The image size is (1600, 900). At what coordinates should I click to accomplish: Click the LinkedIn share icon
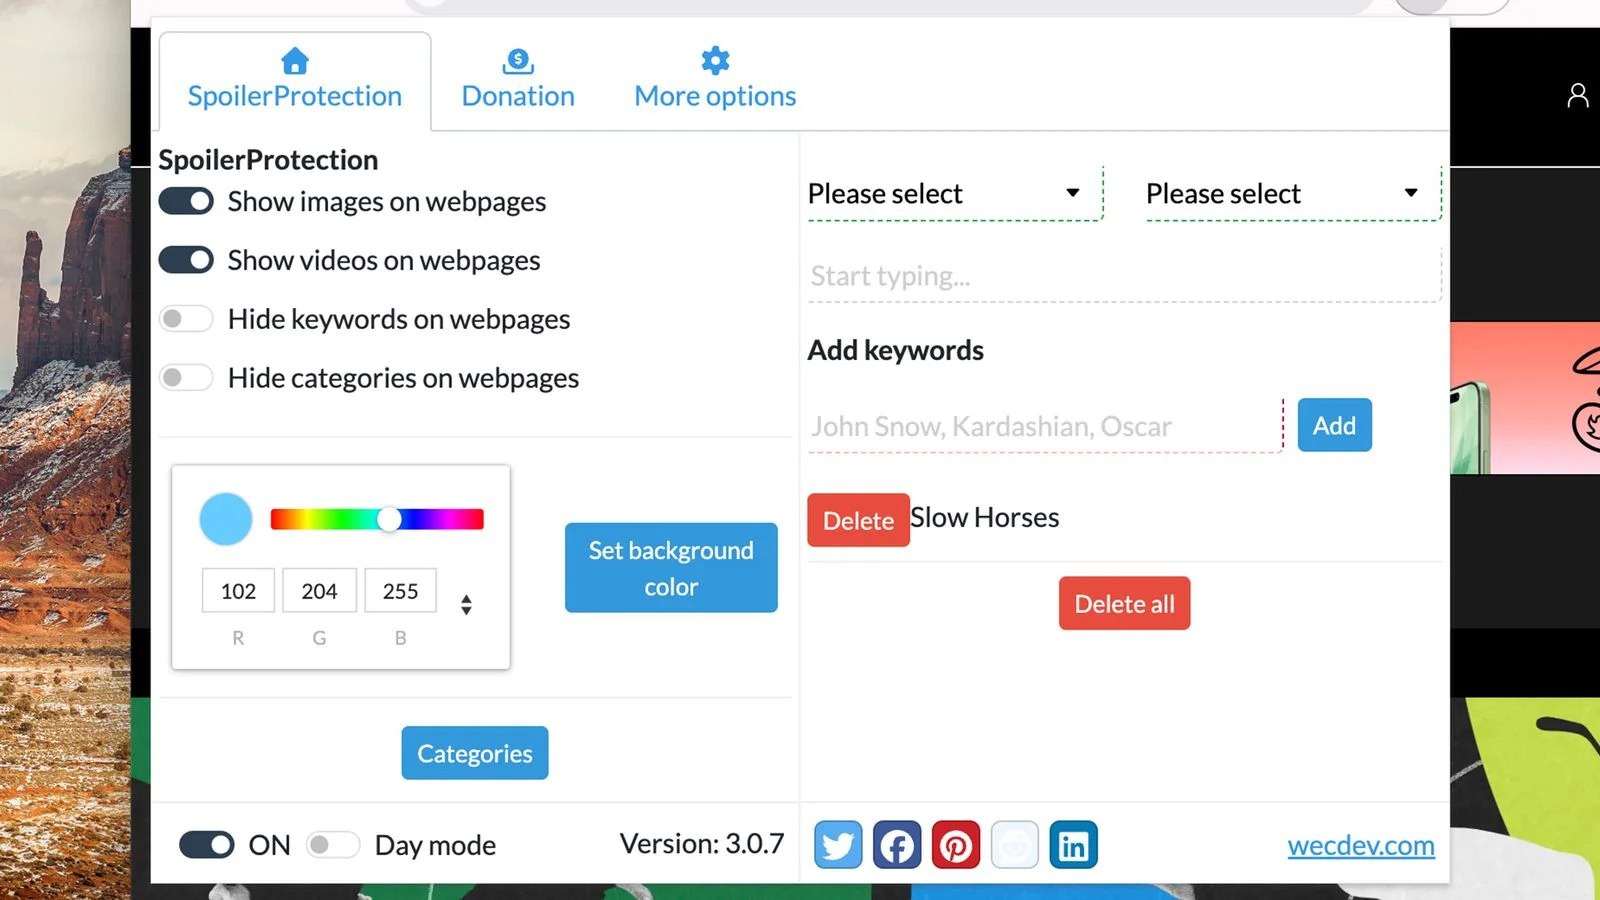pyautogui.click(x=1073, y=845)
